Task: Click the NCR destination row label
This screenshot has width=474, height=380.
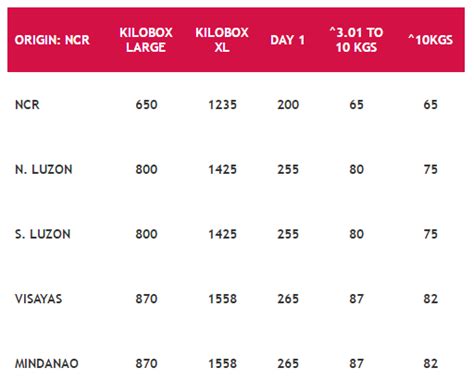Action: [27, 105]
